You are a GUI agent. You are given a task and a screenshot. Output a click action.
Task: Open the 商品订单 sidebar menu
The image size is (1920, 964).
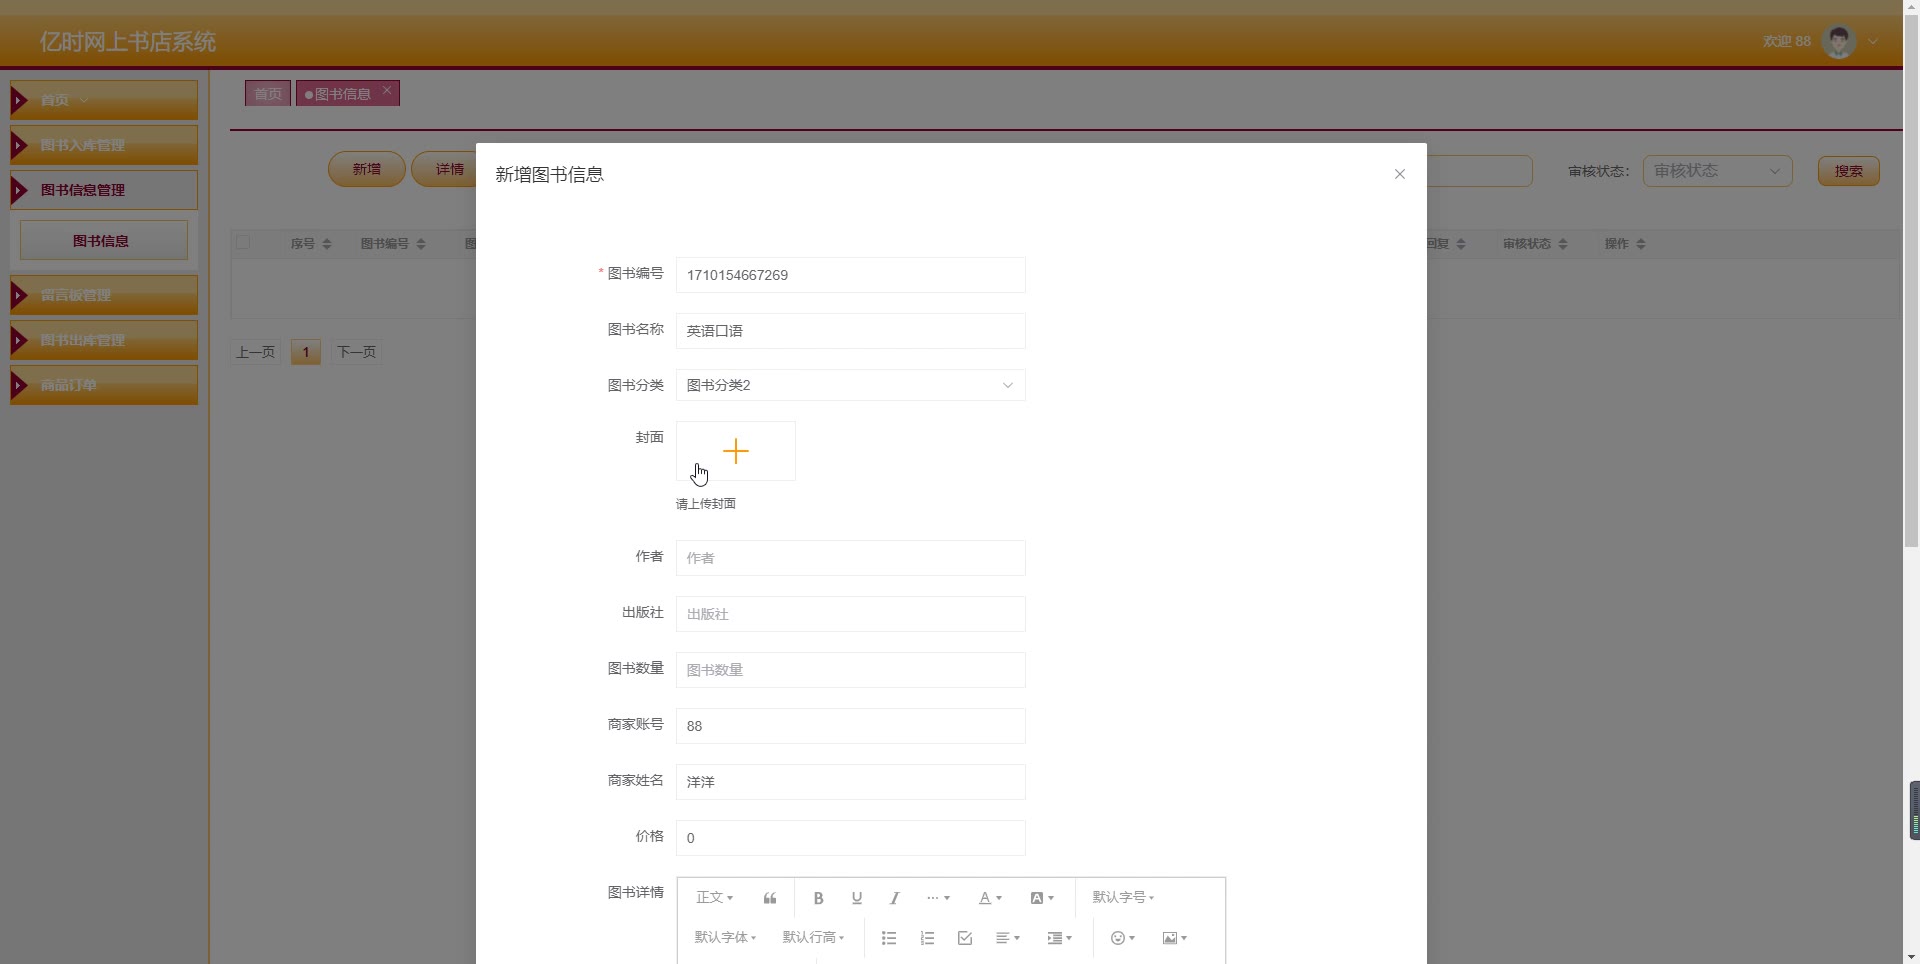coord(104,385)
